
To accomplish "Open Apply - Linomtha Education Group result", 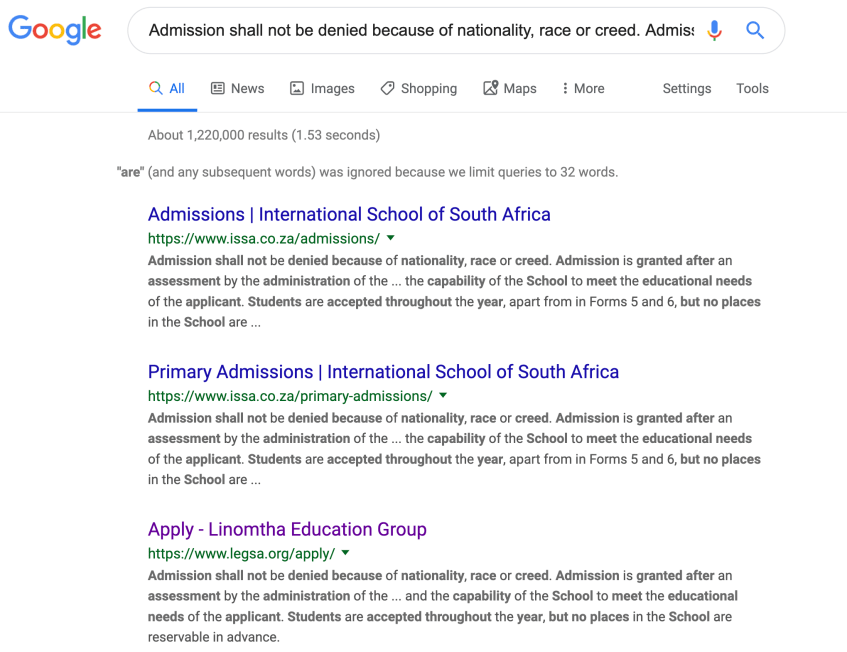I will pos(287,529).
